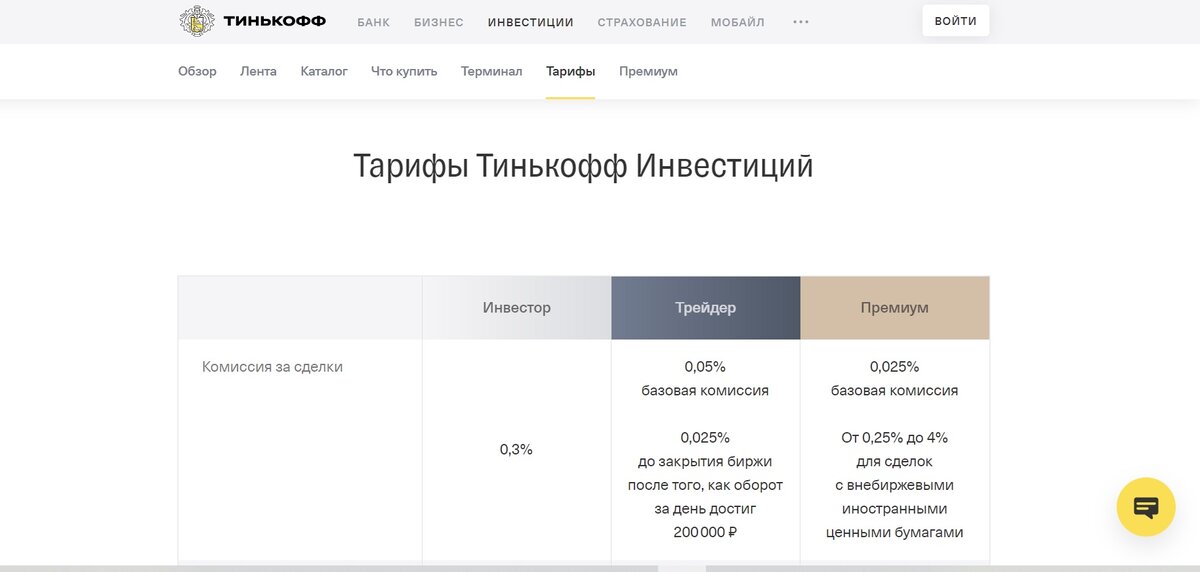Screen dimensions: 1200x572
Task: Switch to the Лента tab
Action: (258, 71)
